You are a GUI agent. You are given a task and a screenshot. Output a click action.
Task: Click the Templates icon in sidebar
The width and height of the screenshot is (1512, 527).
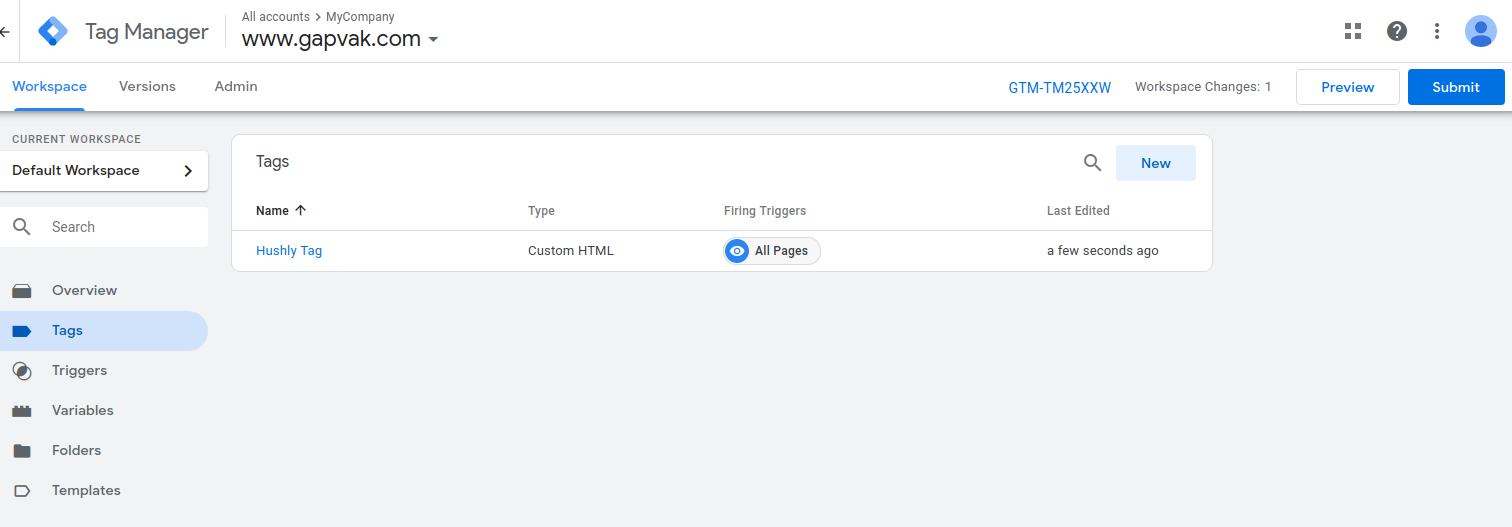tap(22, 491)
